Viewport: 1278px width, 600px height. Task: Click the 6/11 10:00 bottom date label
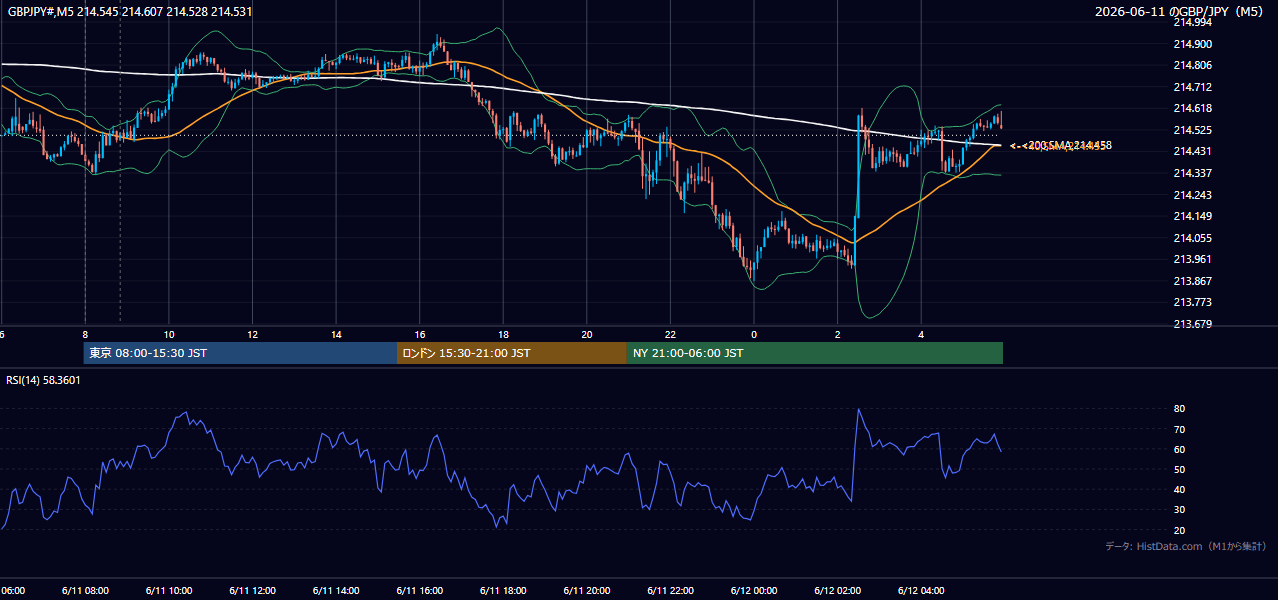pyautogui.click(x=168, y=591)
